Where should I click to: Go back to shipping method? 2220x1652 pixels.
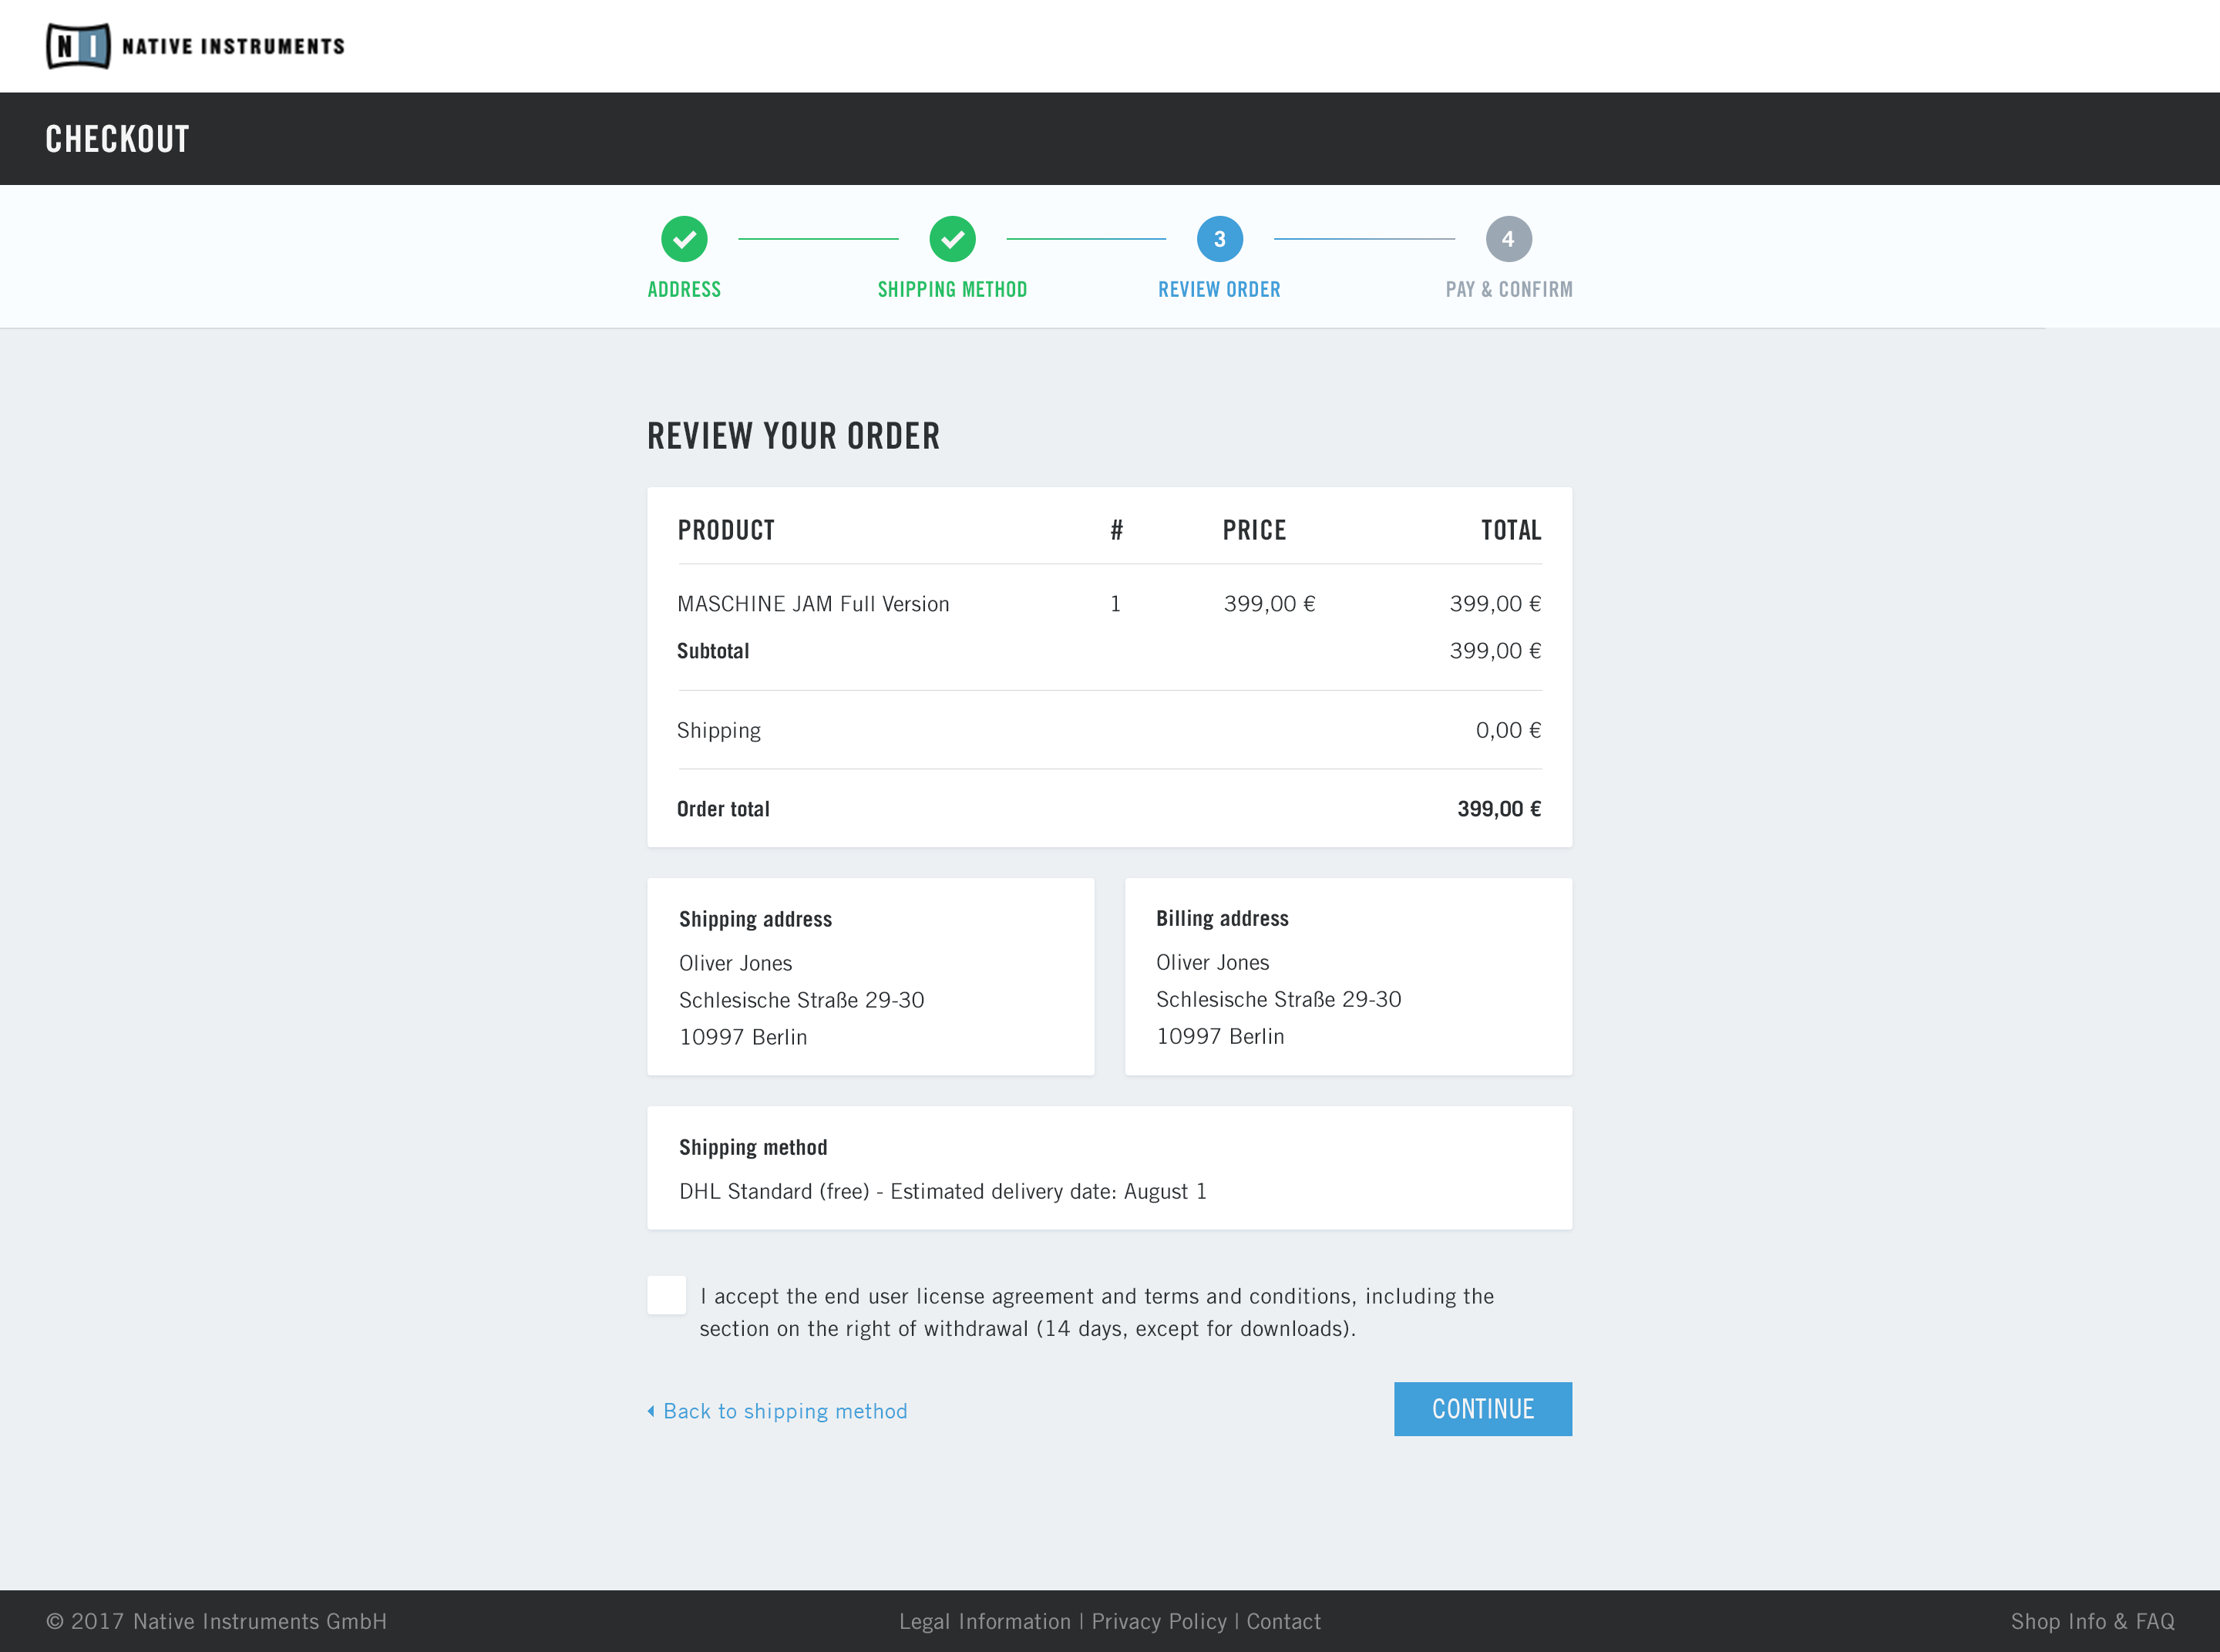coord(785,1411)
